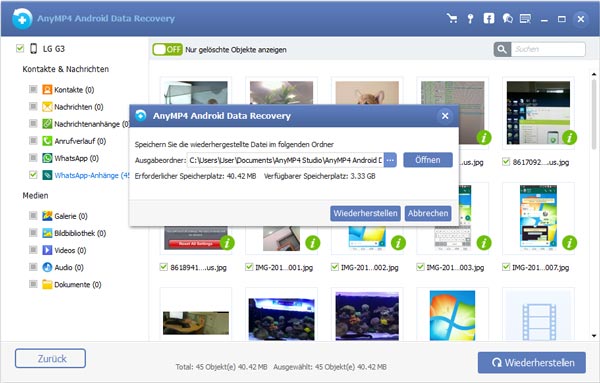Open the chat feedback icon
The height and width of the screenshot is (383, 600).
(507, 18)
